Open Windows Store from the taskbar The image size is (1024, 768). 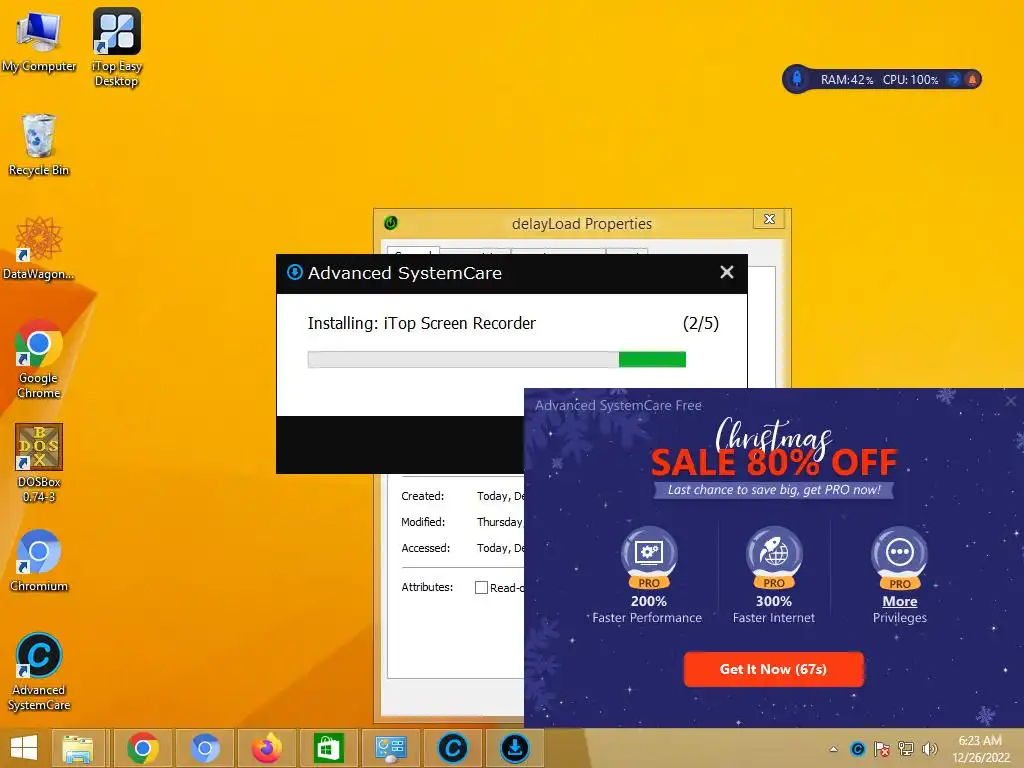328,748
